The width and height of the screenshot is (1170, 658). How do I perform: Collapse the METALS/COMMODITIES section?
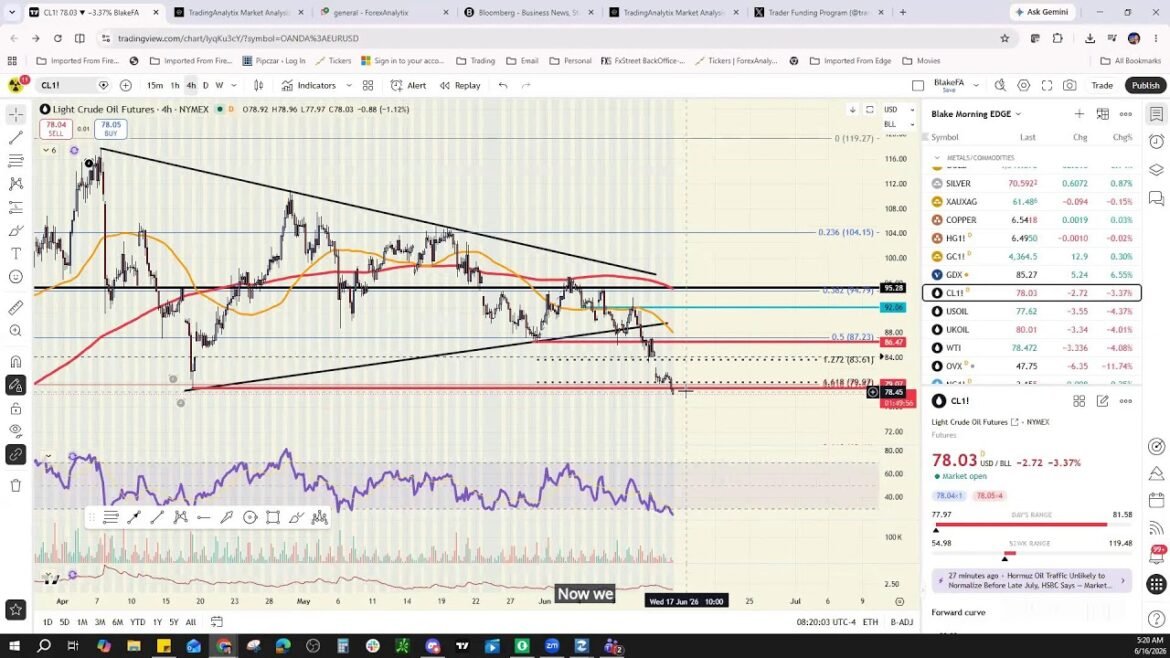[x=938, y=157]
